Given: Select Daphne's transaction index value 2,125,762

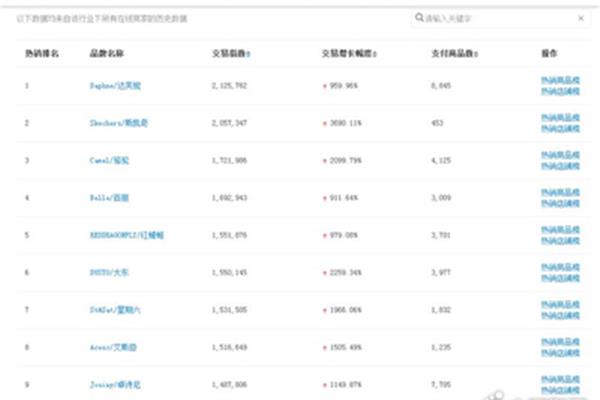Looking at the screenshot, I should pyautogui.click(x=230, y=85).
